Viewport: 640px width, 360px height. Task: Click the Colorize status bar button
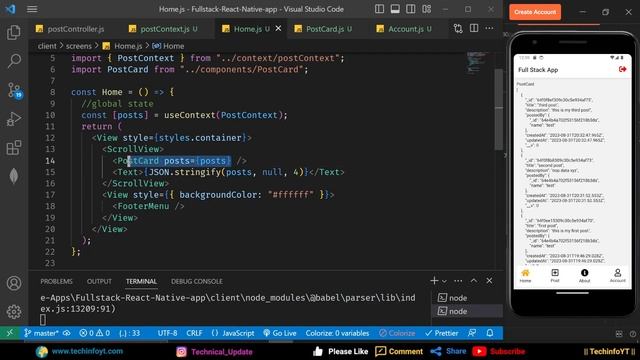(x=397, y=333)
